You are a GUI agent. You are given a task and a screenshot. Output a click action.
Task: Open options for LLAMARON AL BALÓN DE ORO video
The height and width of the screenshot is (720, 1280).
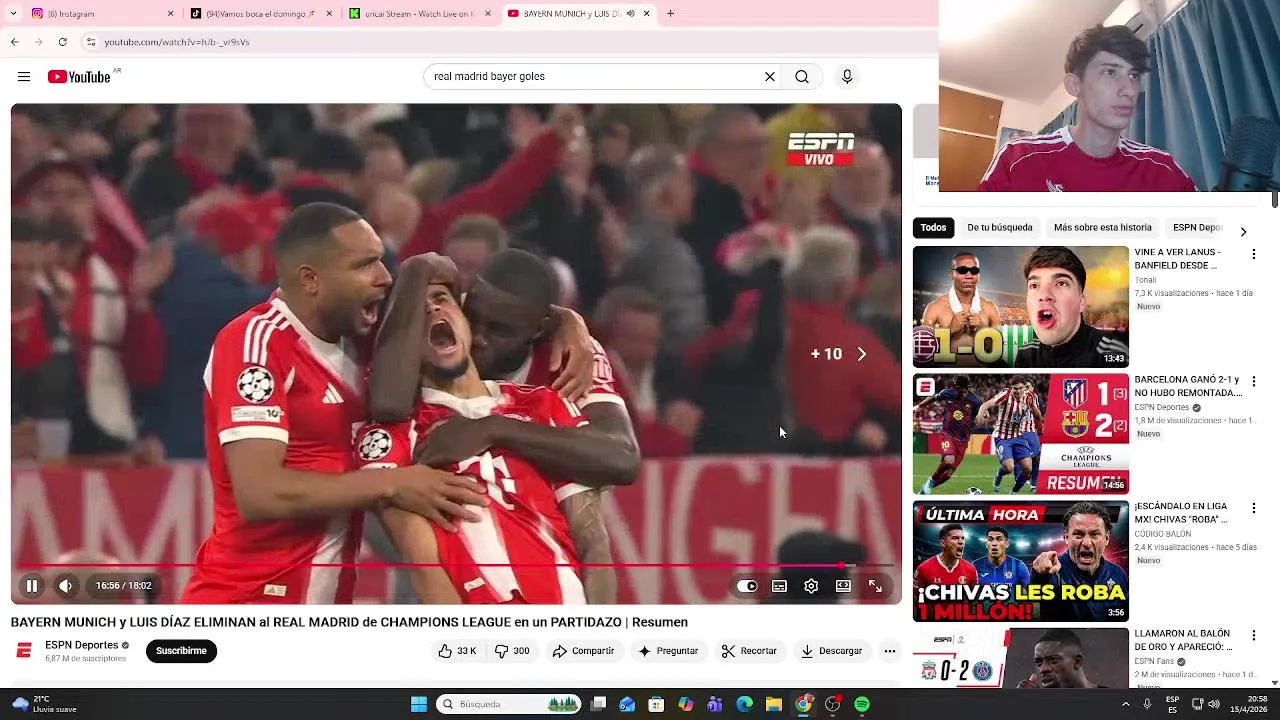pos(1253,635)
